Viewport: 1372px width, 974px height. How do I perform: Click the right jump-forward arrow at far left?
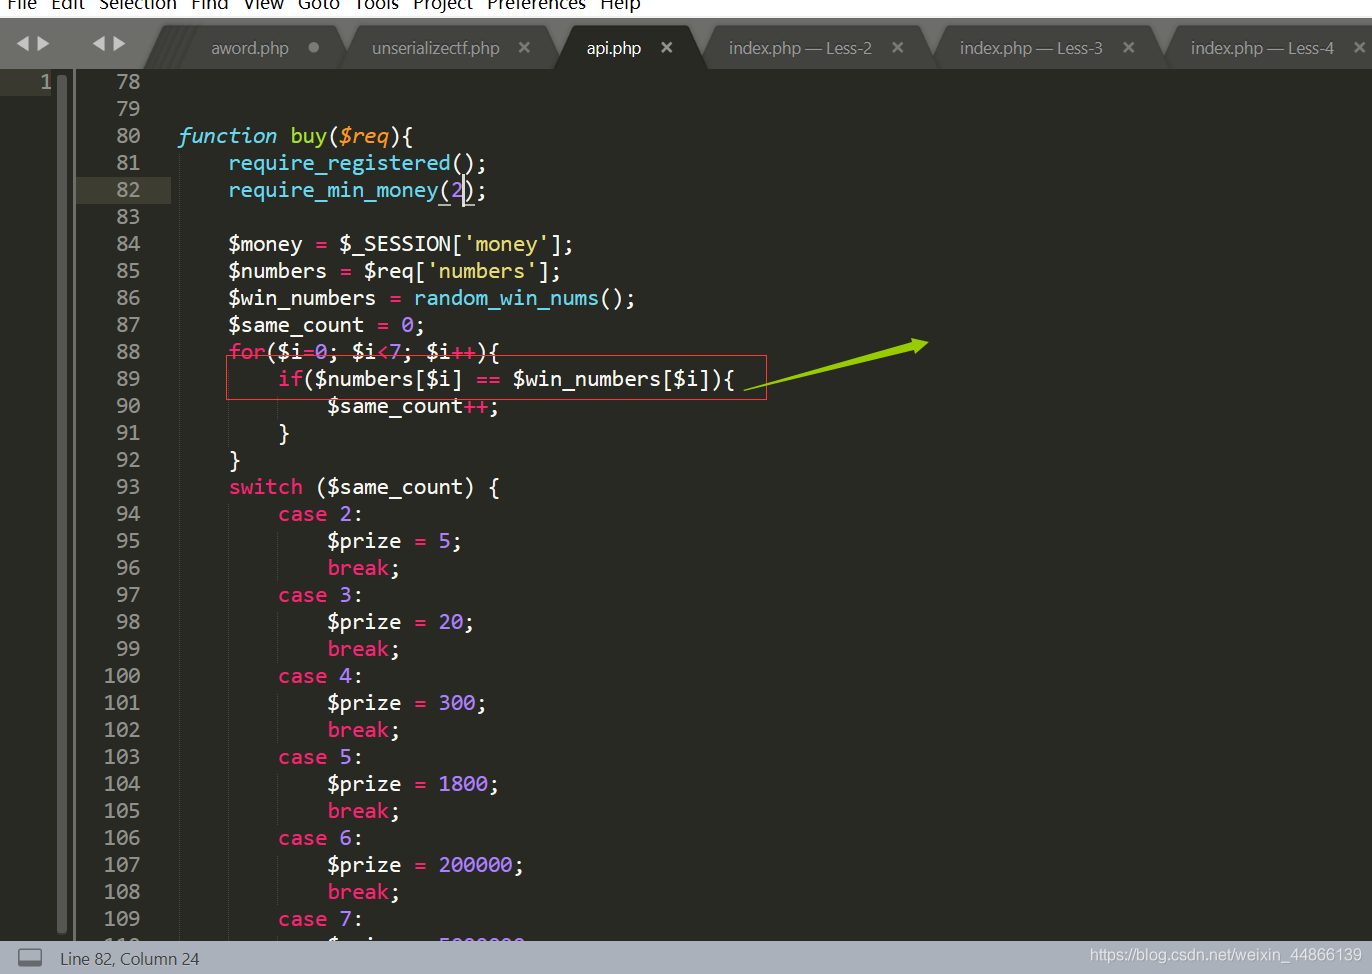click(x=43, y=43)
